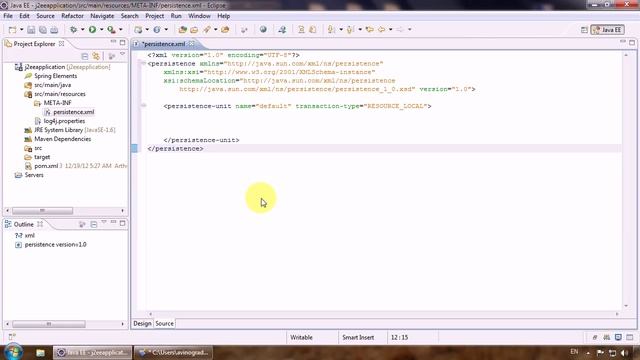Open the Refactor menu

point(72,16)
